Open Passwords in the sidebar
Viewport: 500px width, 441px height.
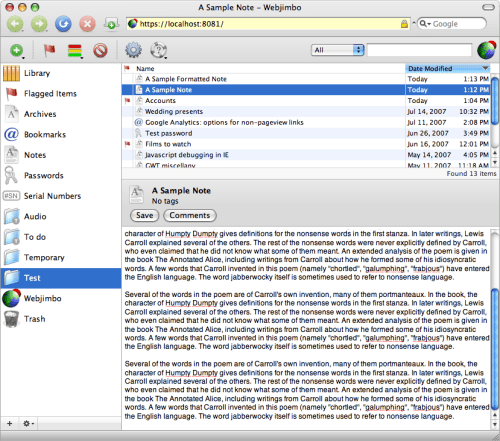pyautogui.click(x=61, y=176)
